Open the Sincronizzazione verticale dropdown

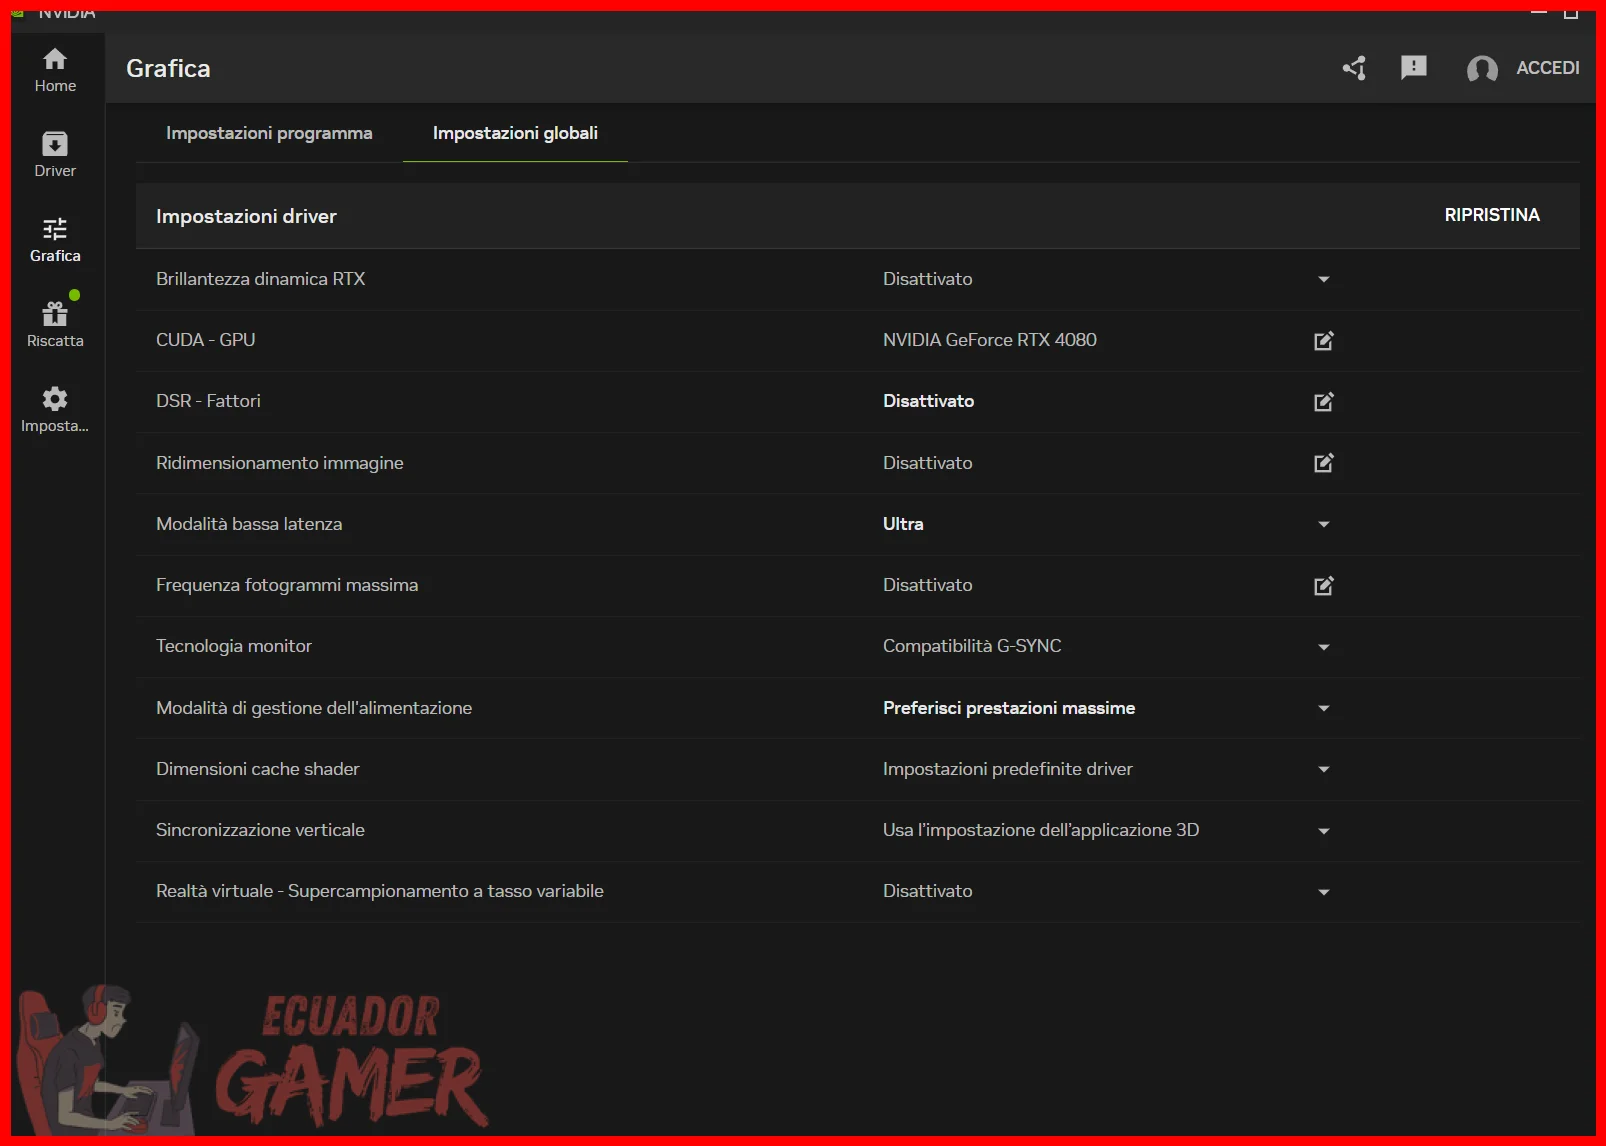(x=1323, y=831)
